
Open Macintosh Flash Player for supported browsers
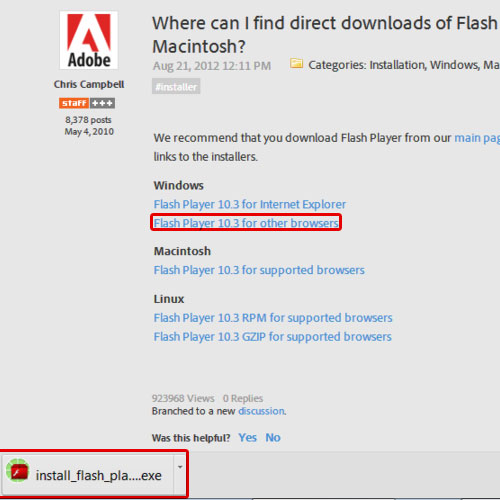point(259,270)
